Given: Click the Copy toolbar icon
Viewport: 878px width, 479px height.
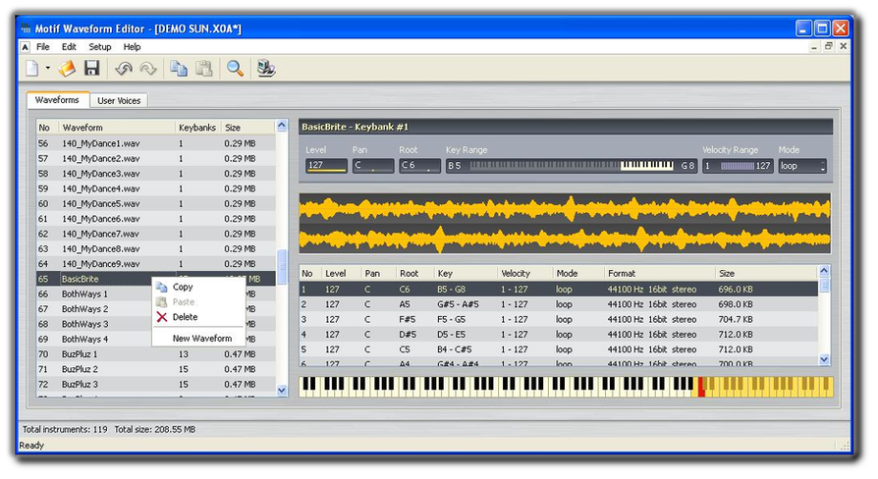Looking at the screenshot, I should pyautogui.click(x=179, y=69).
